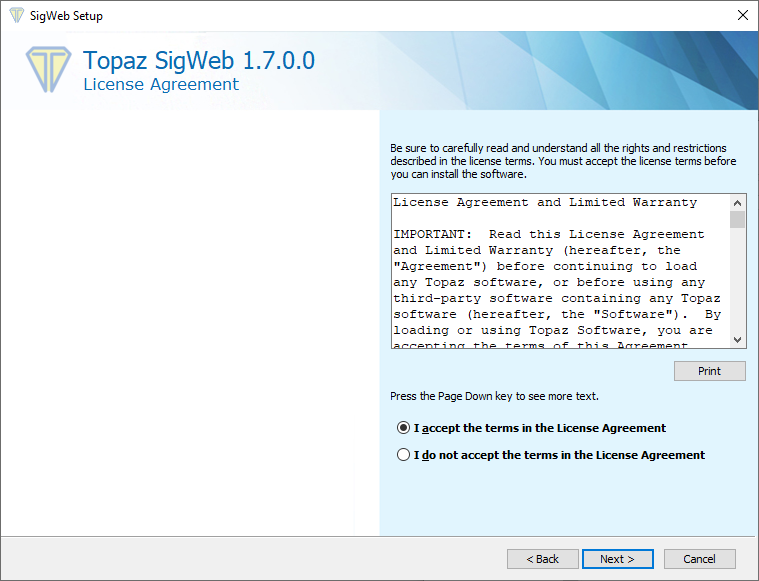Go back using the Back button
Screen dimensions: 759x581
(543, 559)
